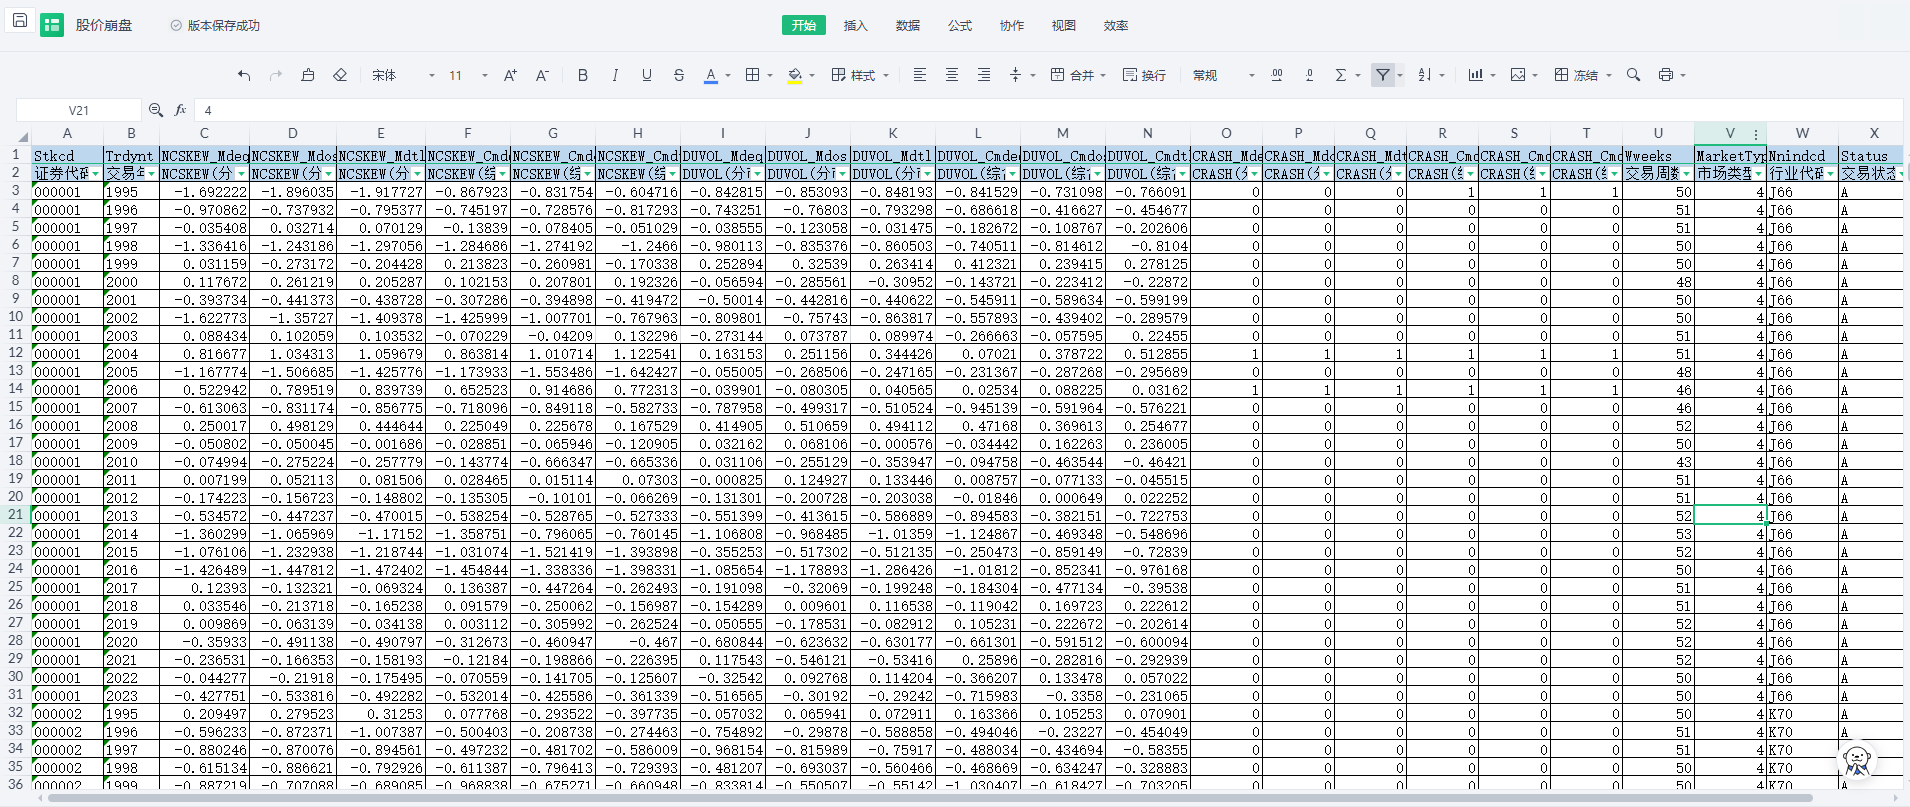
Task: Open the print options dropdown arrow
Action: (1684, 75)
